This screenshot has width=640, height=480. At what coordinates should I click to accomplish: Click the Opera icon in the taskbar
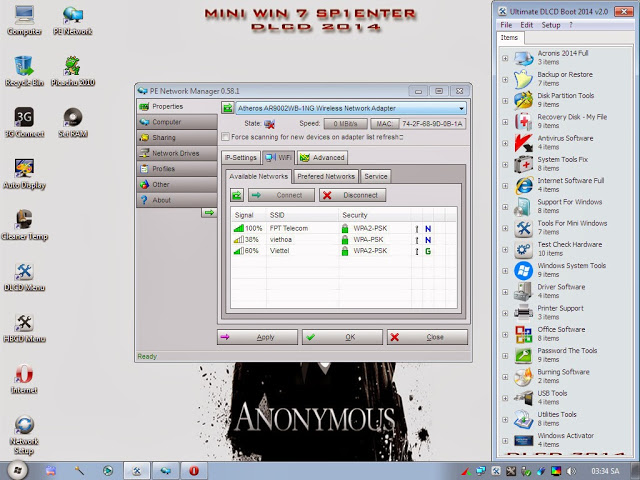click(194, 471)
